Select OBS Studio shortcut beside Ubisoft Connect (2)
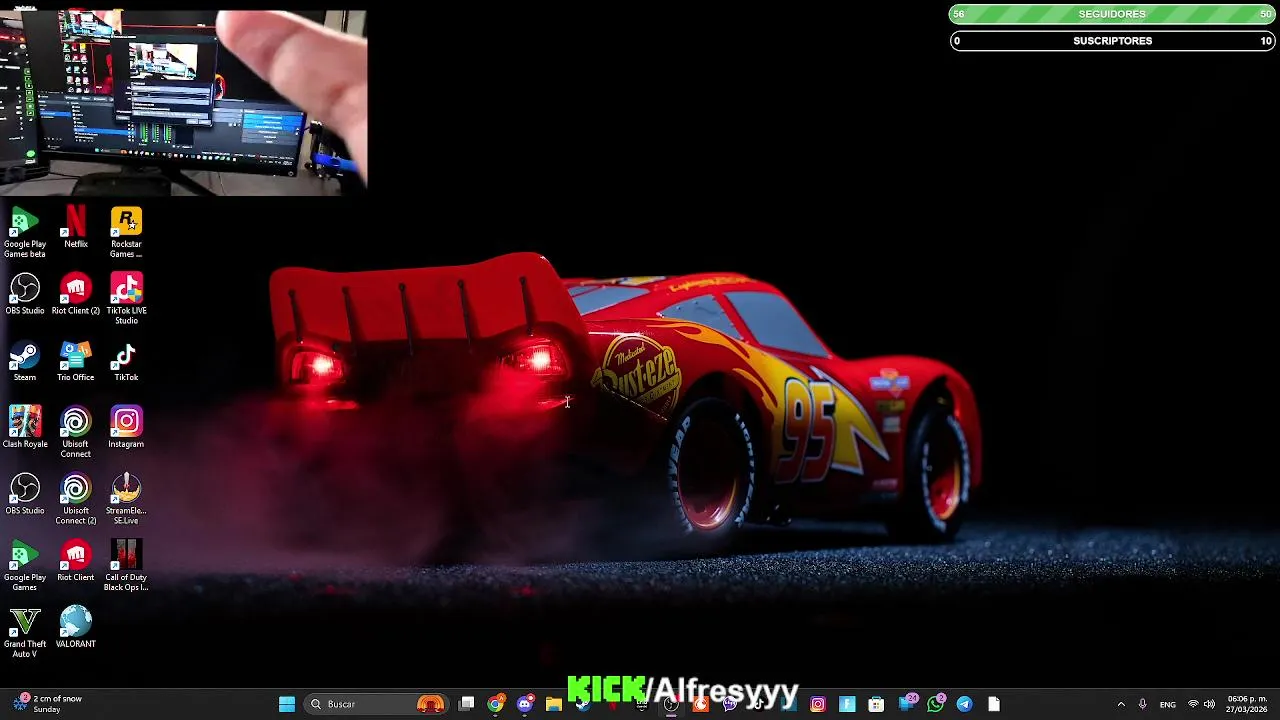Image resolution: width=1280 pixels, height=720 pixels. click(25, 494)
